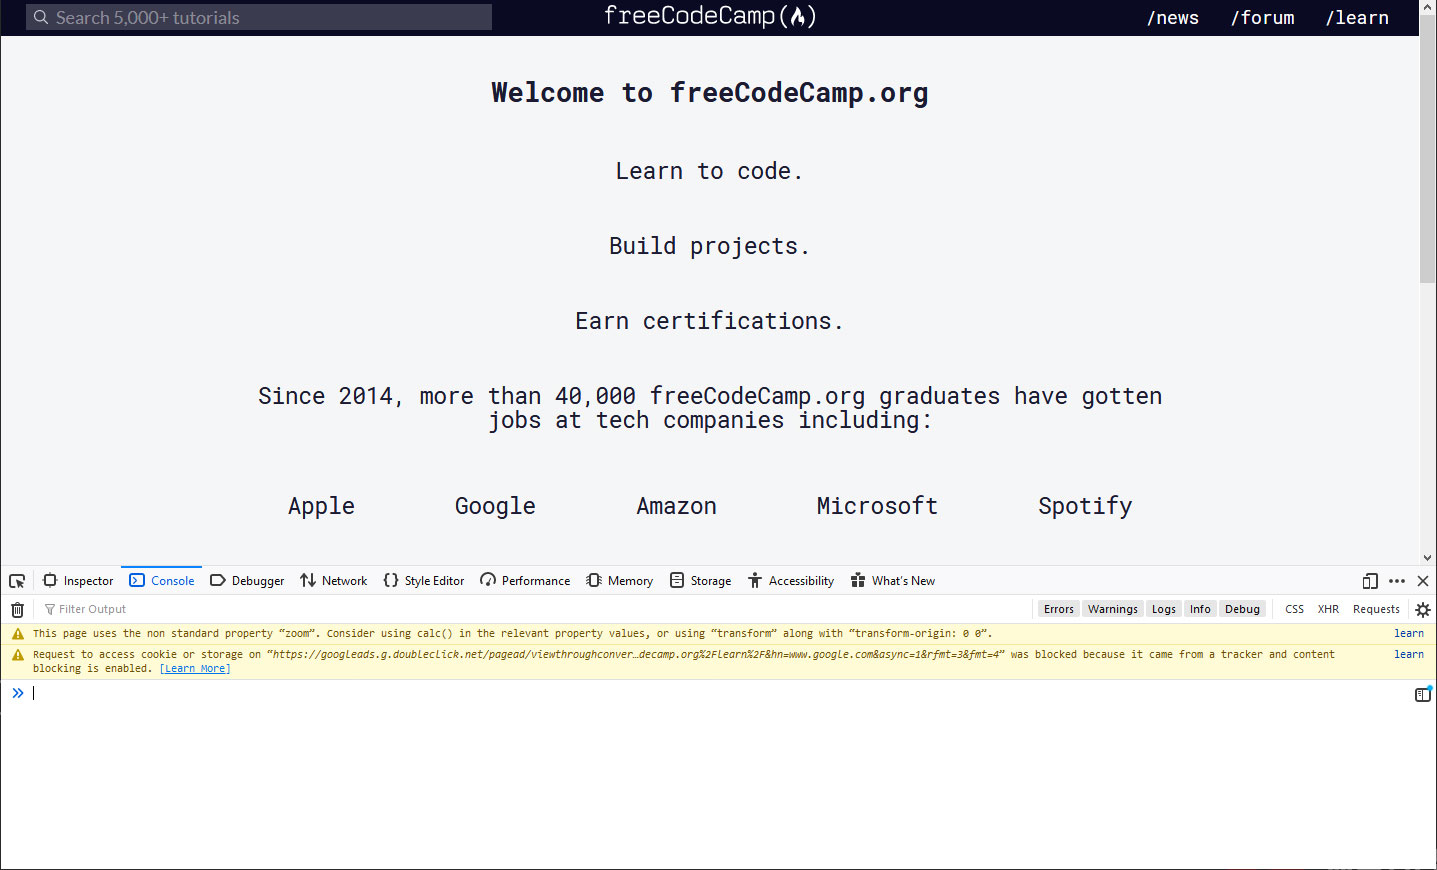
Task: Clear the console output with the trash icon
Action: point(17,608)
